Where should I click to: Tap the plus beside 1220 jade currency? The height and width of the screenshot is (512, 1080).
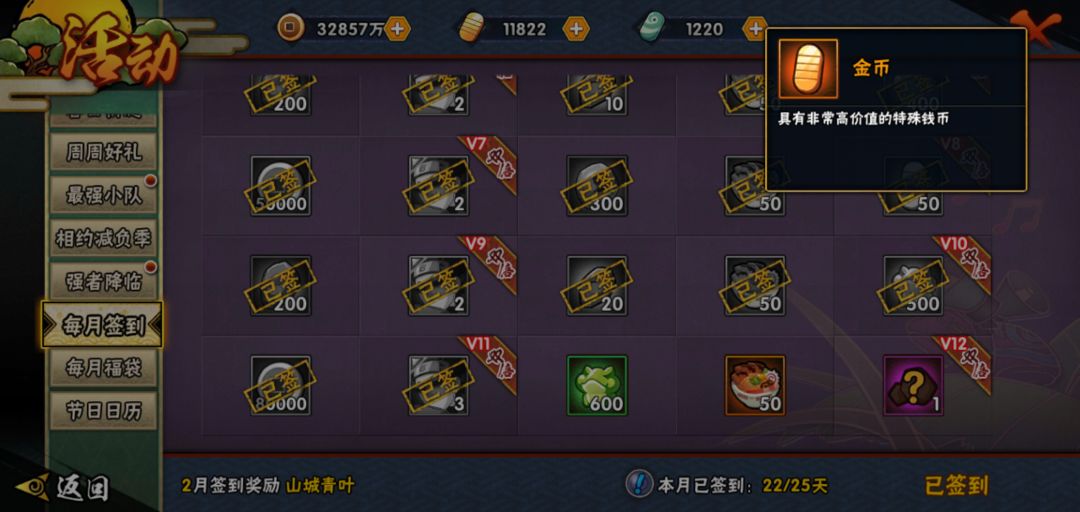[x=755, y=29]
